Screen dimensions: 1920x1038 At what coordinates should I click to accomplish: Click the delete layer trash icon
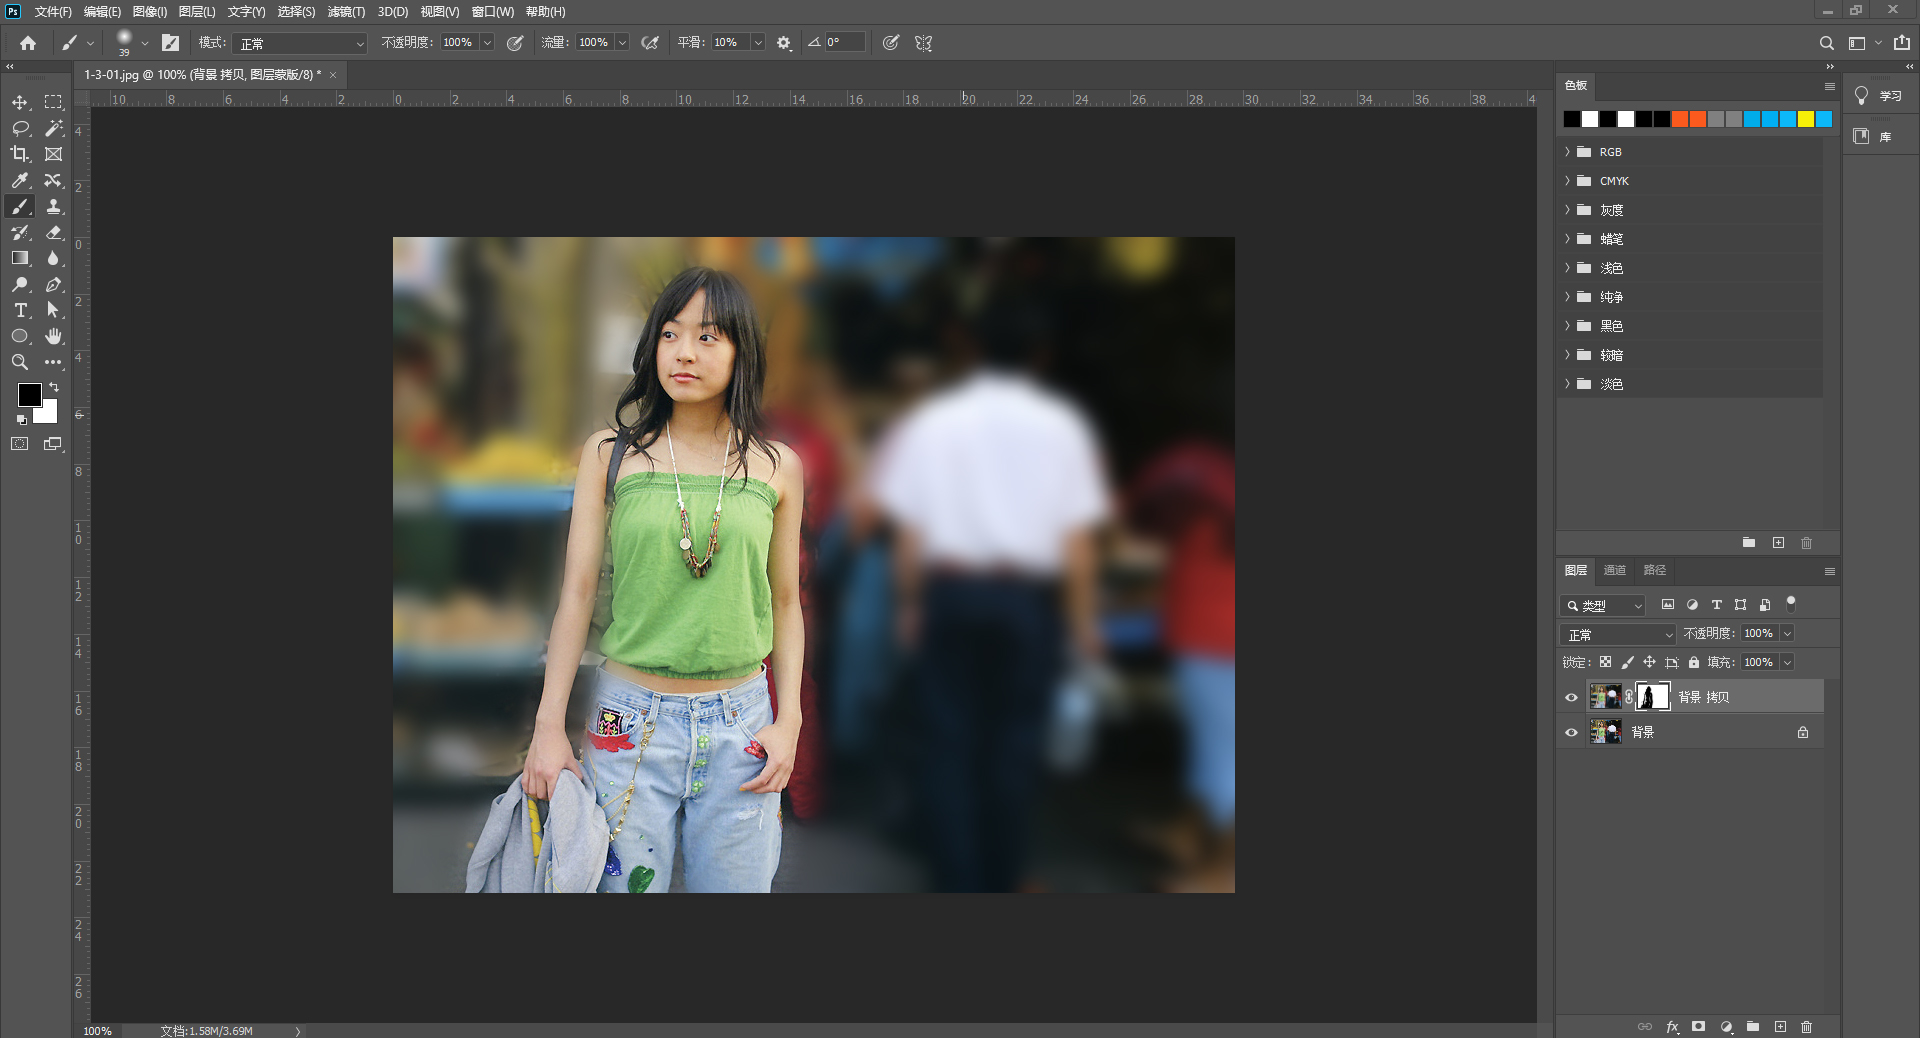(1806, 1026)
